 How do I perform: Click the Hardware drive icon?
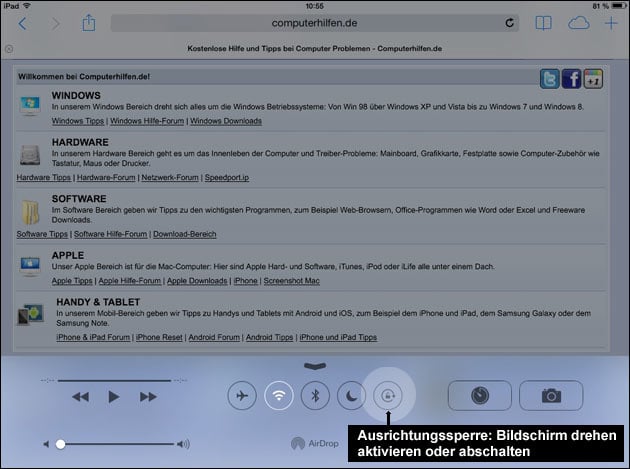[x=30, y=155]
